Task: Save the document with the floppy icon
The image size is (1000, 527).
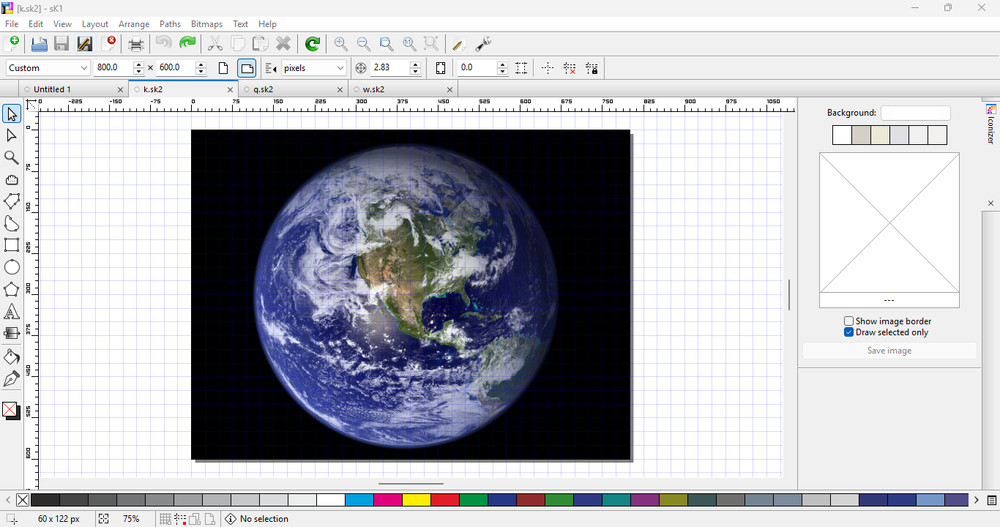Action: click(x=61, y=43)
